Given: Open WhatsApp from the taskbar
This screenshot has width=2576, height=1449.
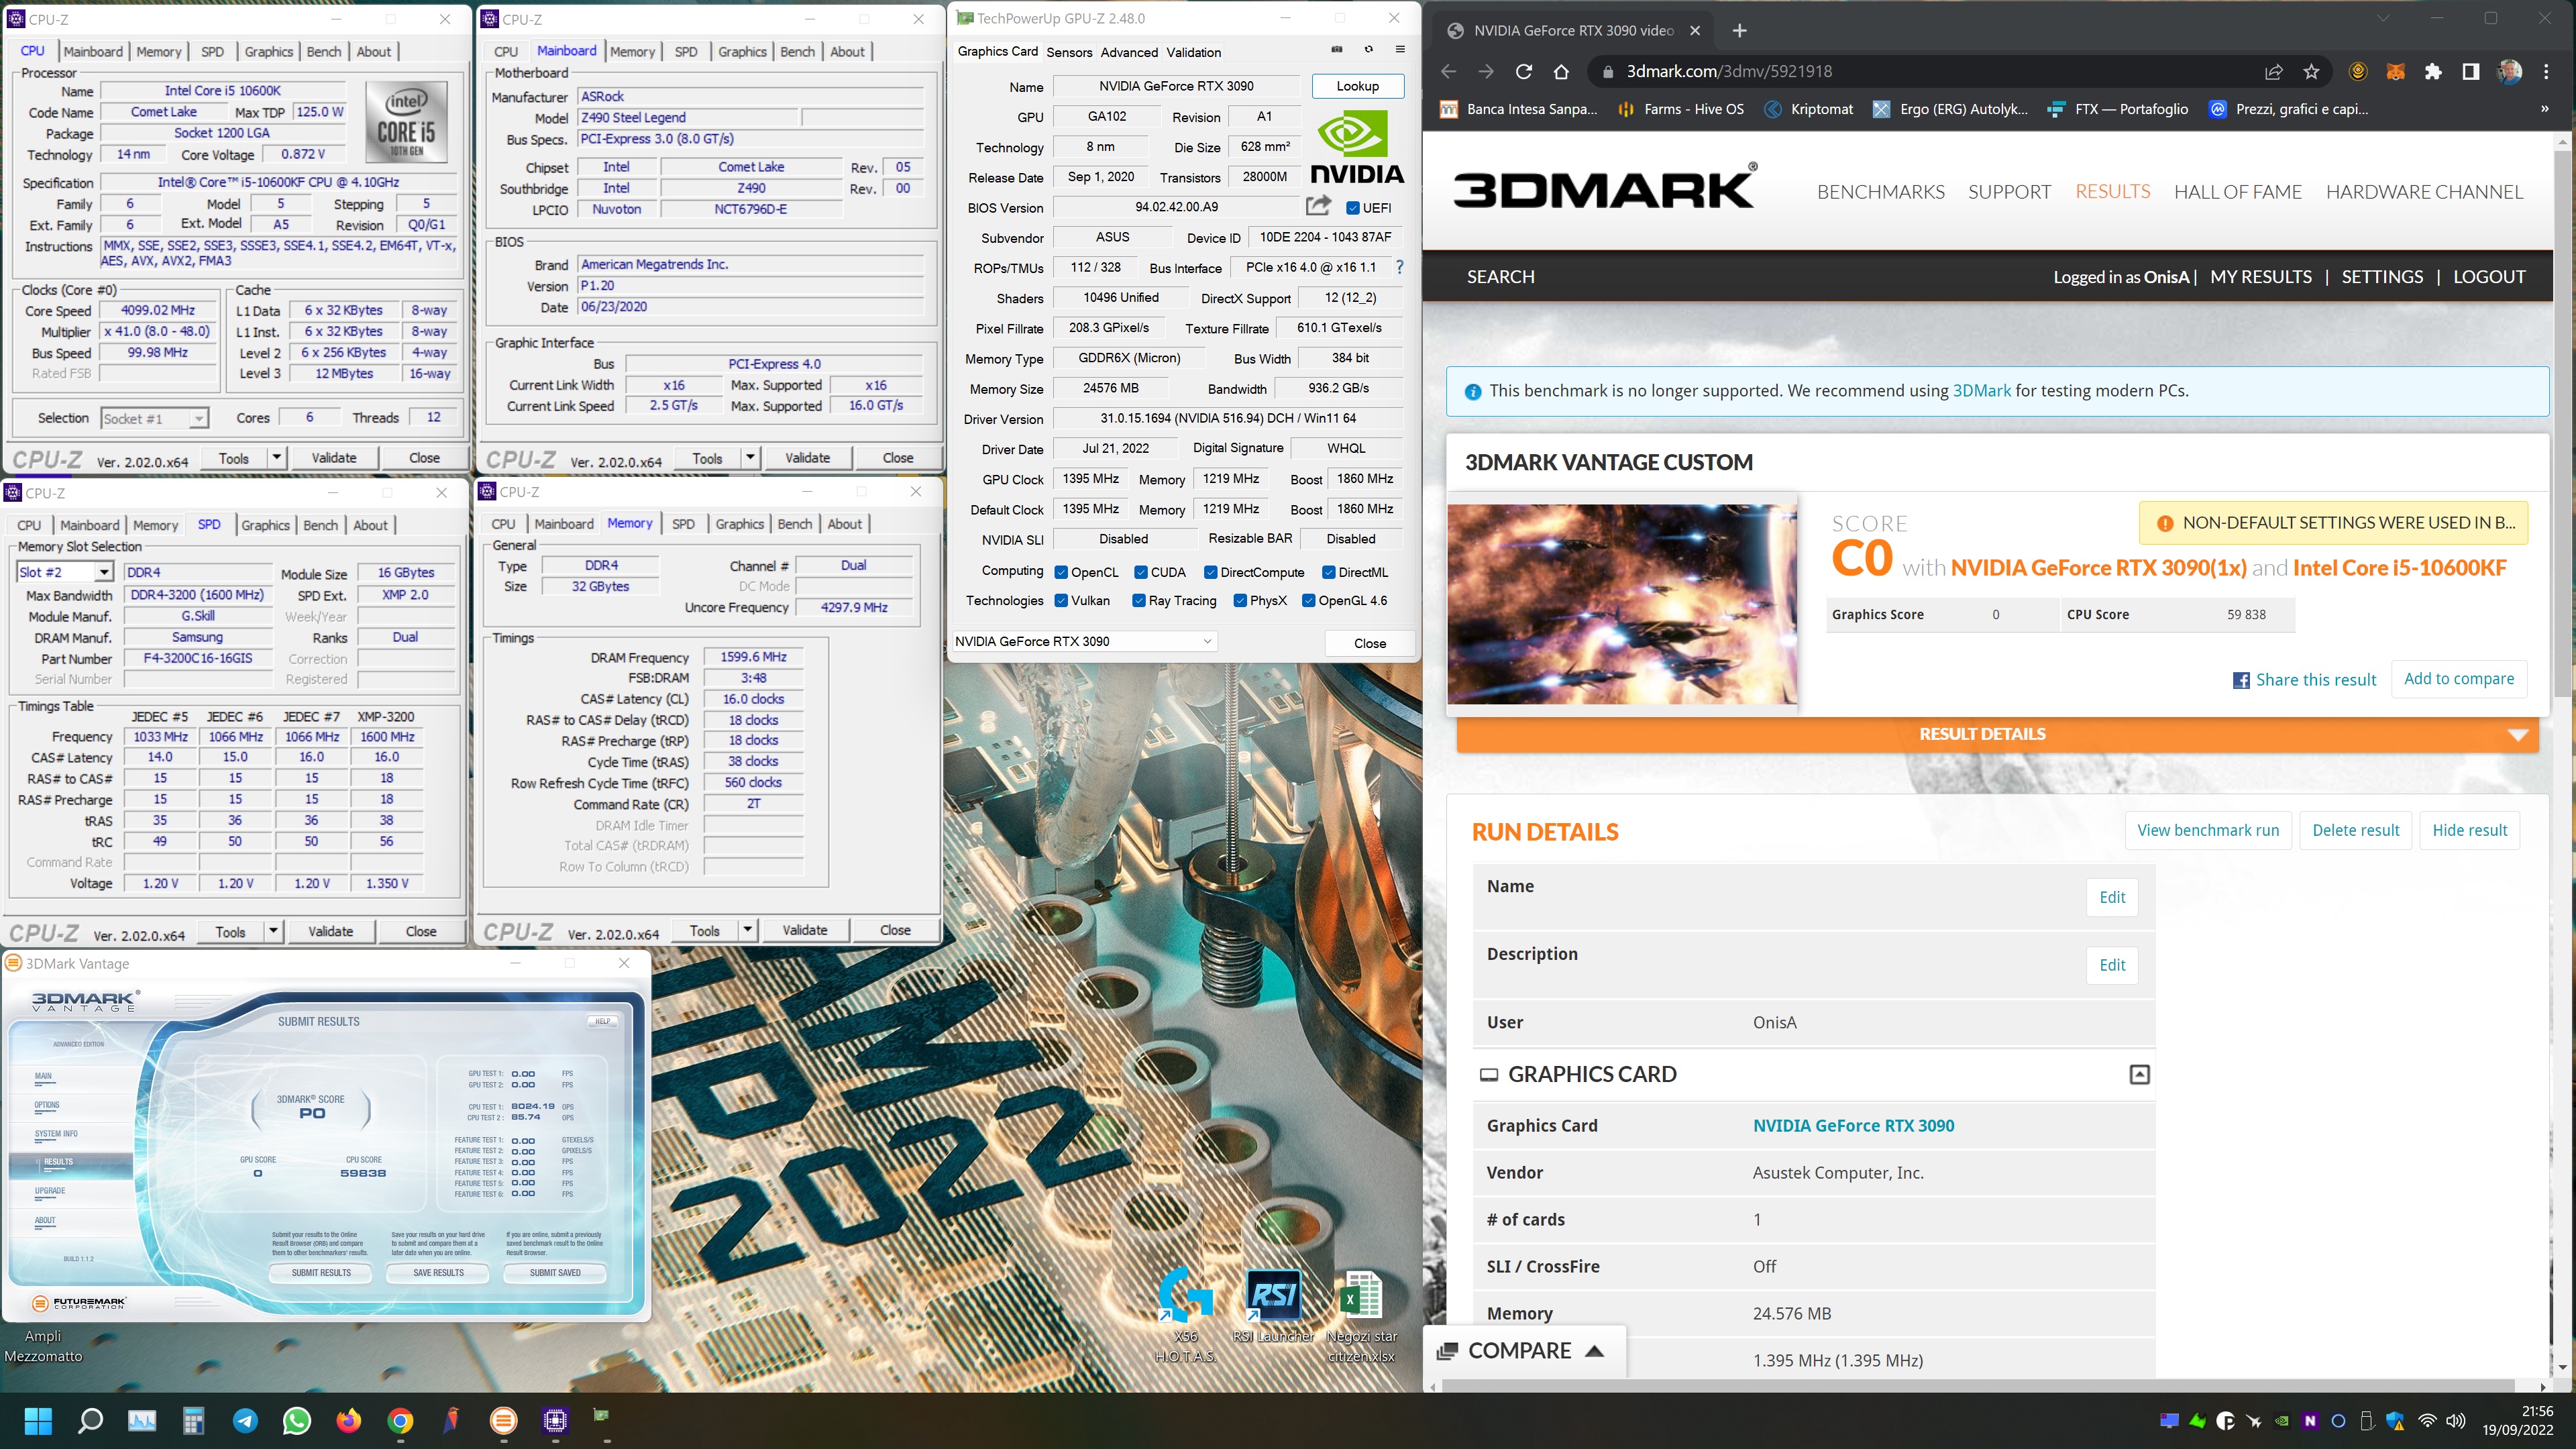Looking at the screenshot, I should click(297, 1420).
